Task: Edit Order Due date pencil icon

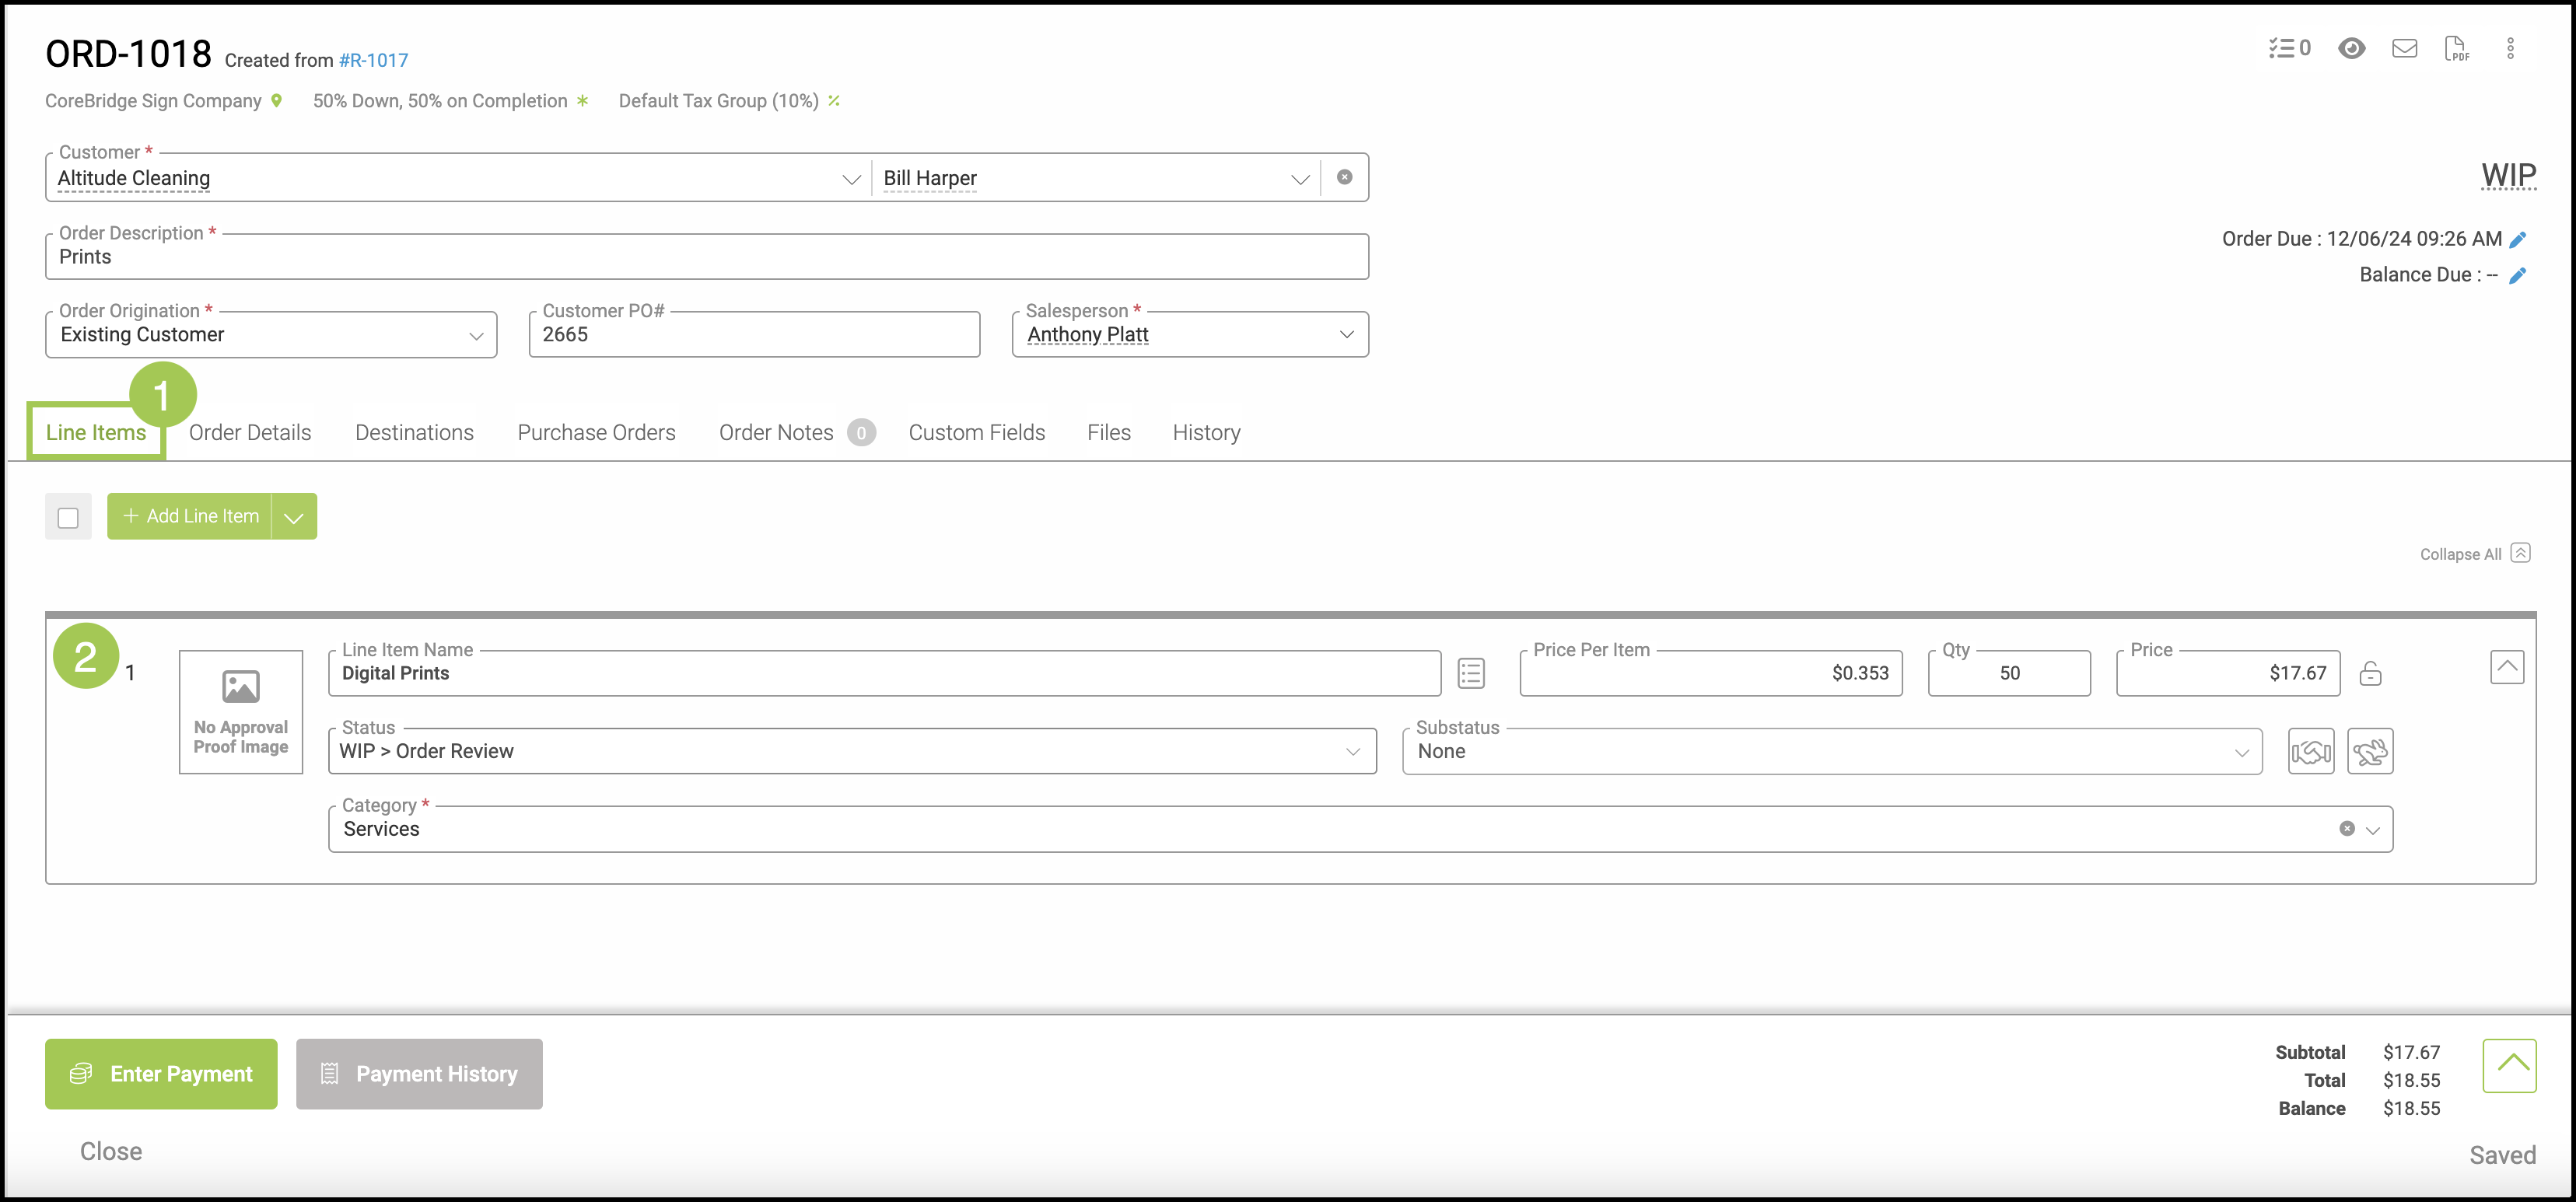Action: click(x=2518, y=239)
